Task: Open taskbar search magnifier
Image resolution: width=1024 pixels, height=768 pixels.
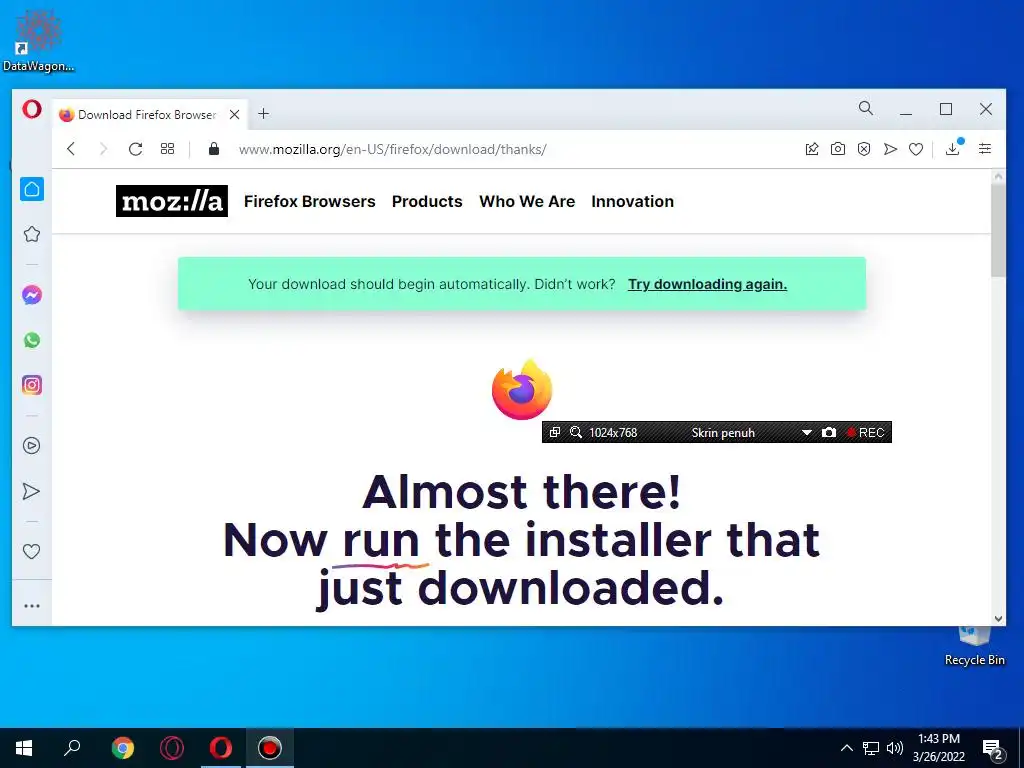Action: [72, 748]
